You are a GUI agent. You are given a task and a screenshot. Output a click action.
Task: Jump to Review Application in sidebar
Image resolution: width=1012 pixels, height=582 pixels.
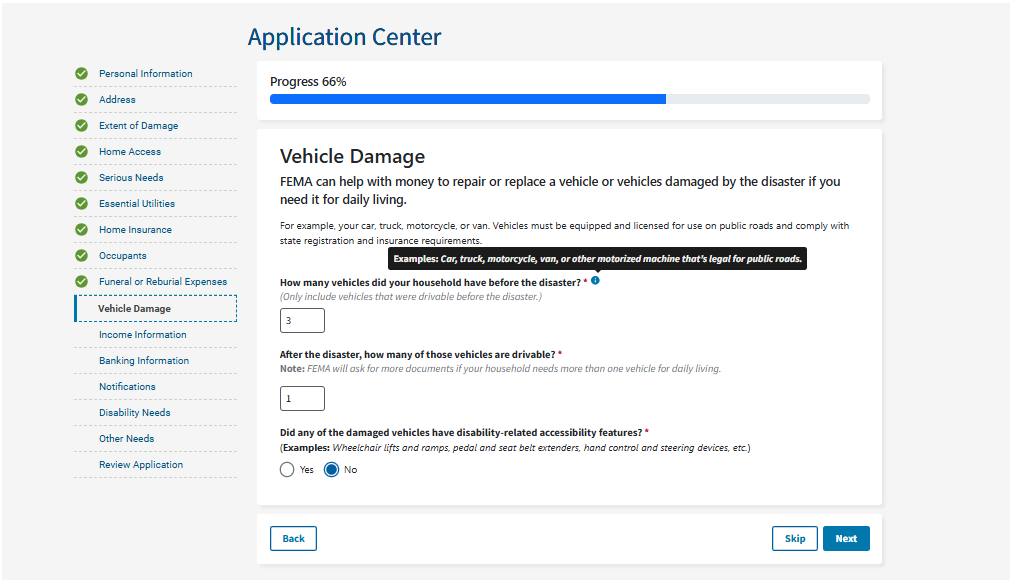(x=140, y=465)
